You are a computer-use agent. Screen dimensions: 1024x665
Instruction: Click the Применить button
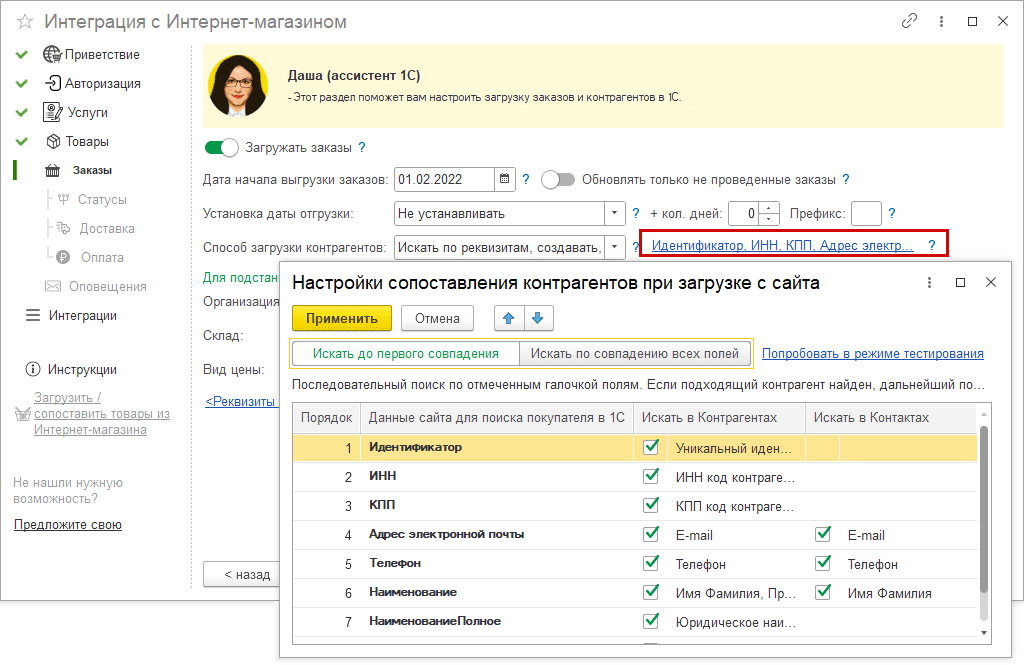point(342,318)
